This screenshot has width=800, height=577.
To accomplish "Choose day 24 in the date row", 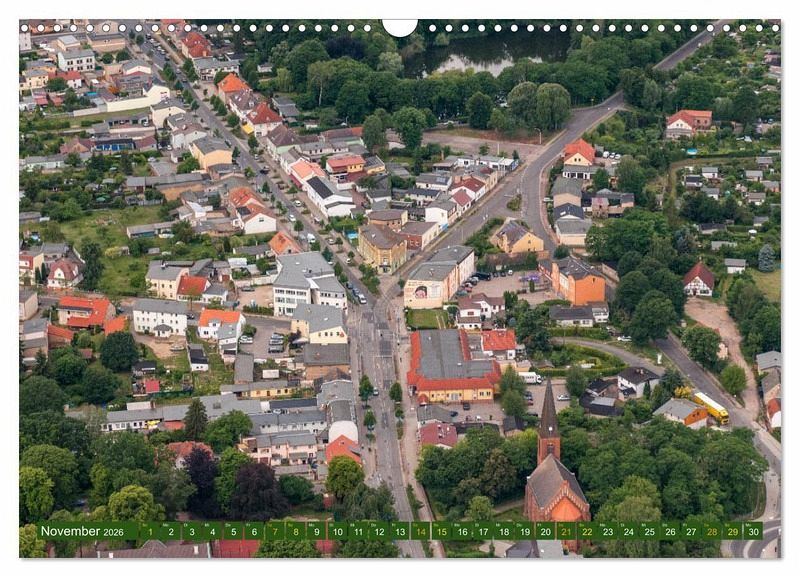I will 629,531.
